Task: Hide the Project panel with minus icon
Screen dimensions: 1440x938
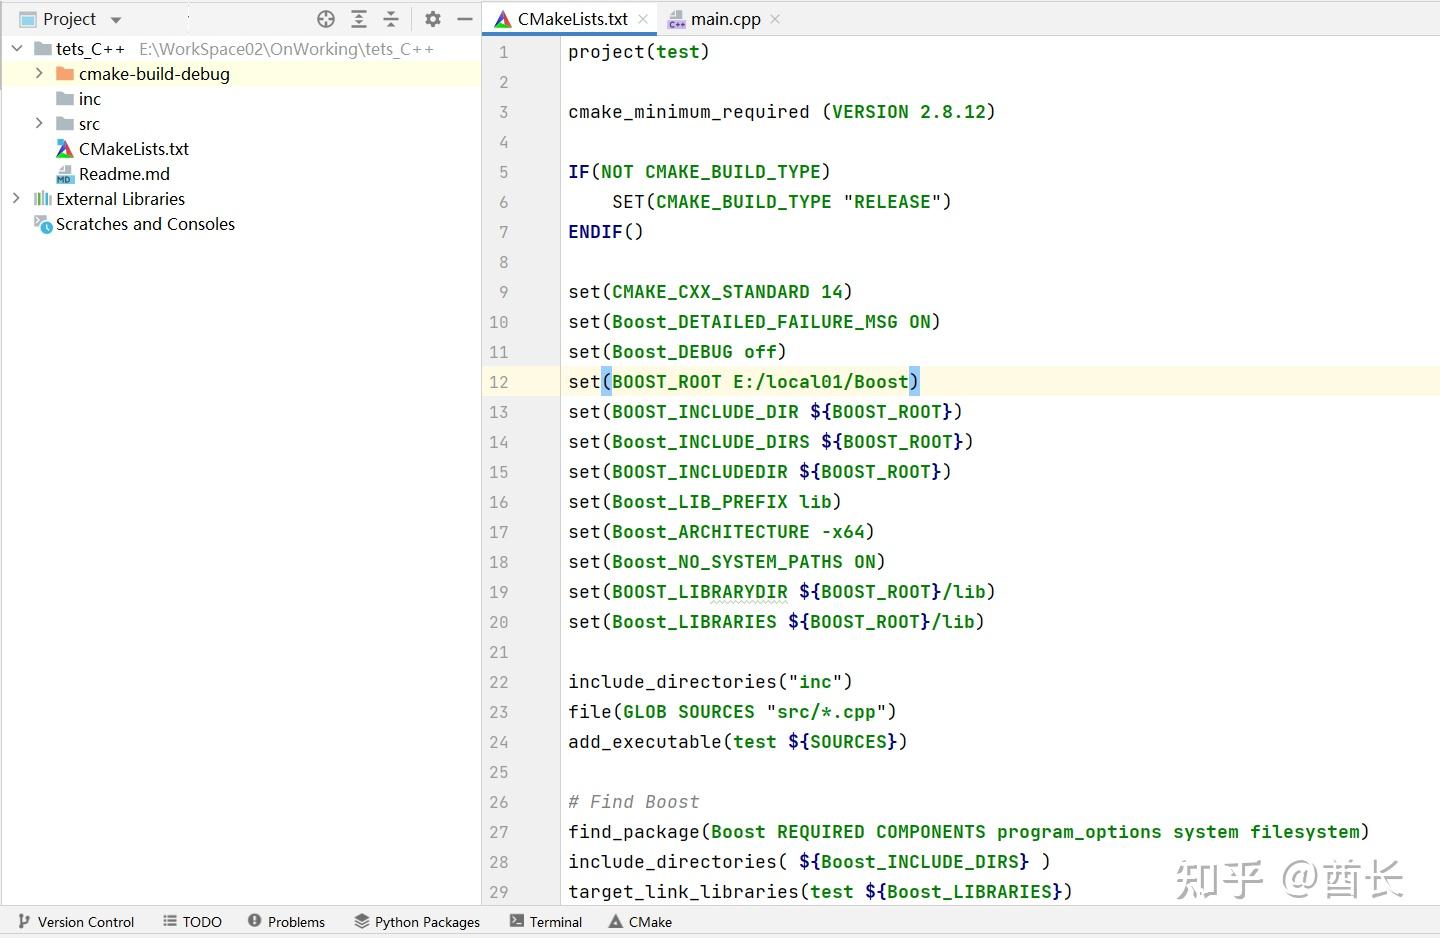Action: [464, 19]
